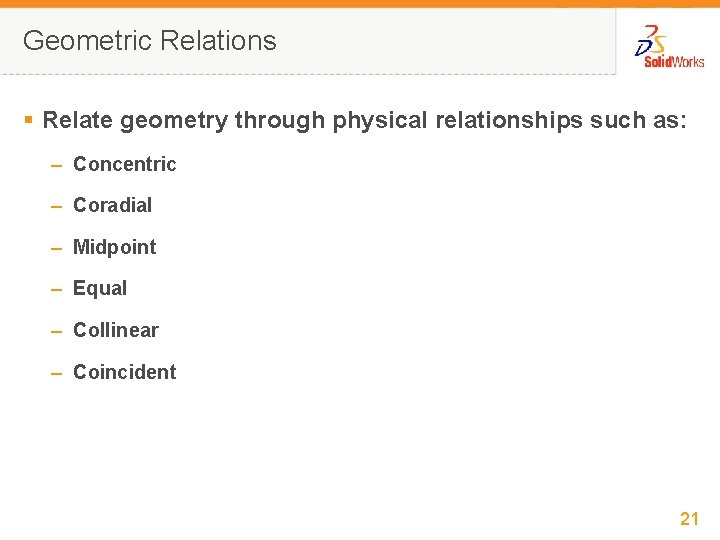Screen dimensions: 720x540
Task: Click the SolidWorks wordmark text
Action: coord(674,62)
